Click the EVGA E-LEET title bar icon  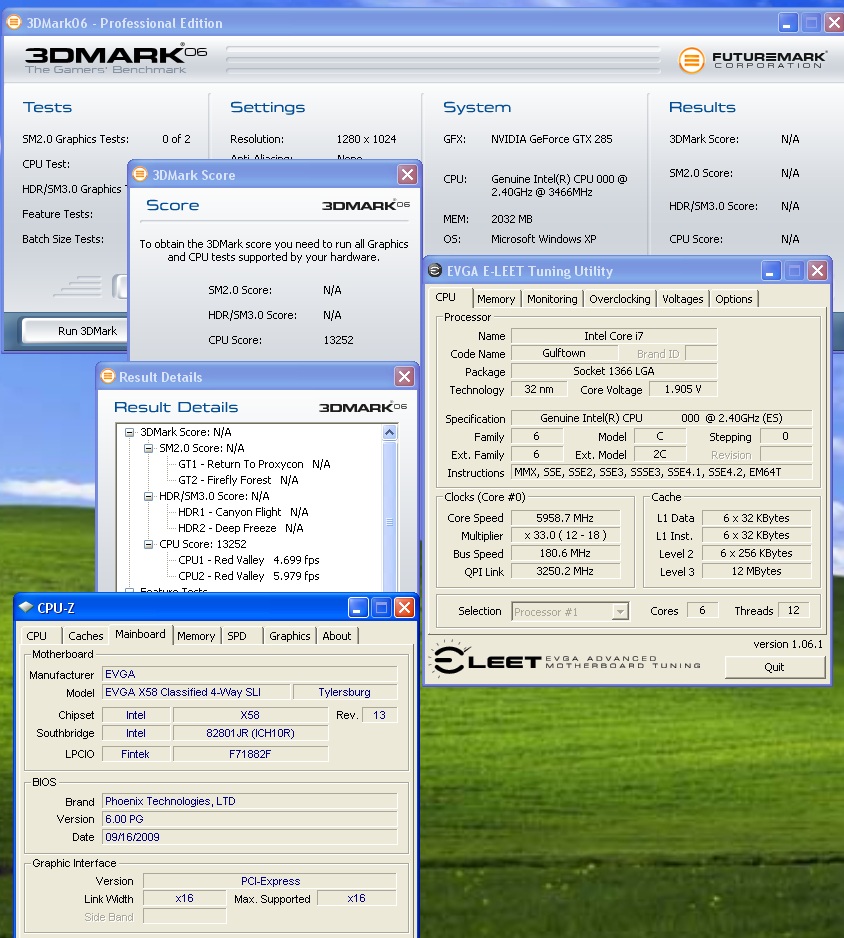tap(435, 270)
